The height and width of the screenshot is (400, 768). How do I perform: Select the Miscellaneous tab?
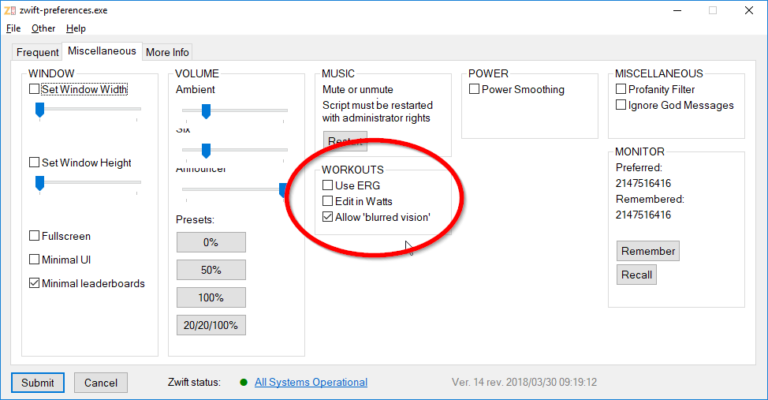pyautogui.click(x=102, y=51)
